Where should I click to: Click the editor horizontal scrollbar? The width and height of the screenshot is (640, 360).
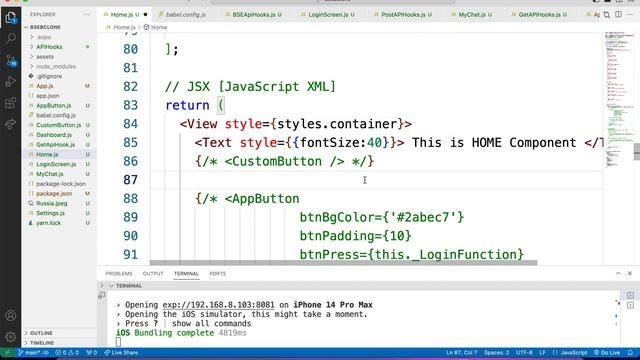pos(343,262)
